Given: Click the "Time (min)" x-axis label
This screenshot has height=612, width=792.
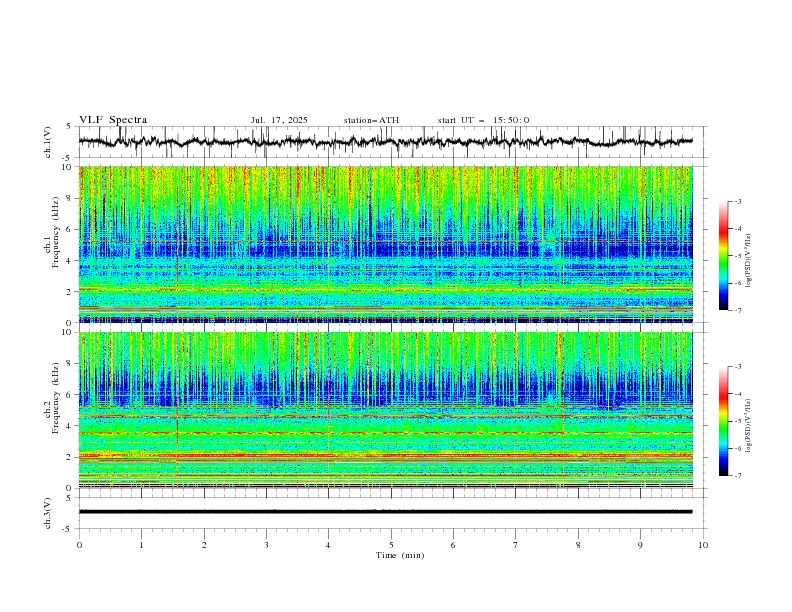Looking at the screenshot, I should 400,555.
